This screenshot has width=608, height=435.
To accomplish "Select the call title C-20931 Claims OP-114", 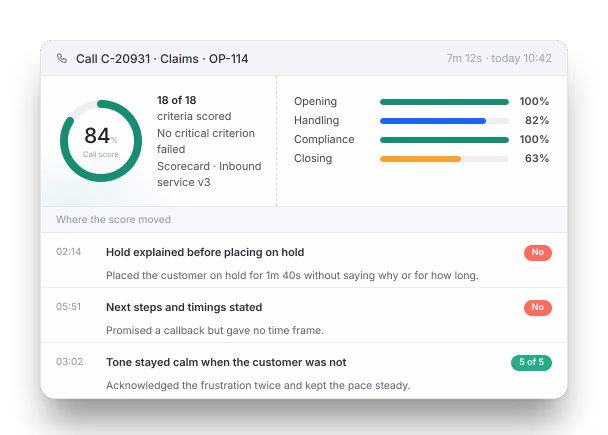I will point(162,59).
